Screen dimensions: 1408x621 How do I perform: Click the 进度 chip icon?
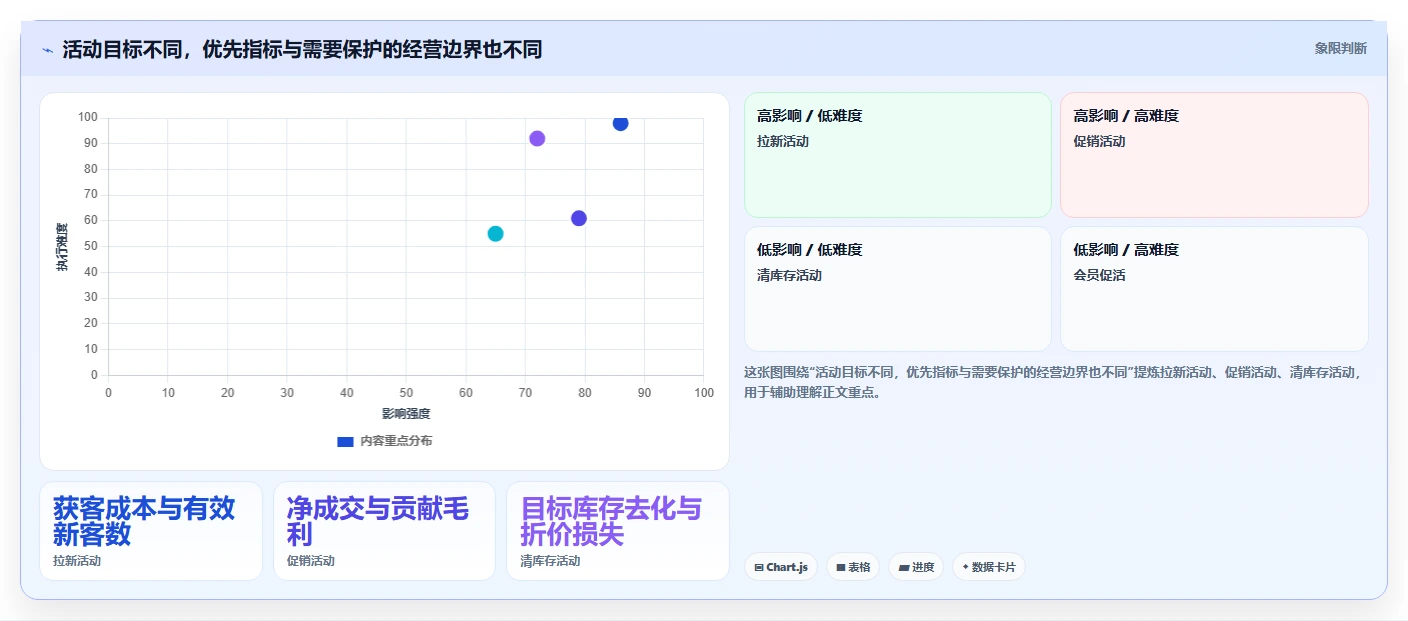(x=904, y=568)
